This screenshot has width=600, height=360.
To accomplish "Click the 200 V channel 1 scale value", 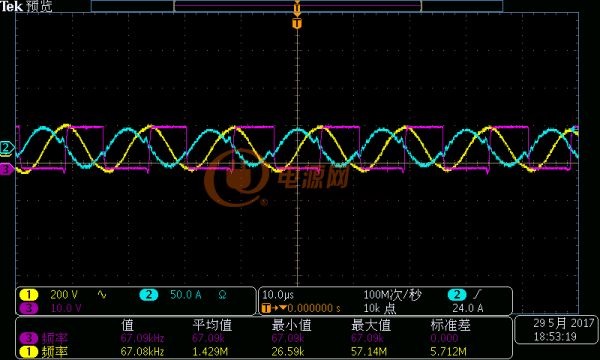I will click(64, 295).
